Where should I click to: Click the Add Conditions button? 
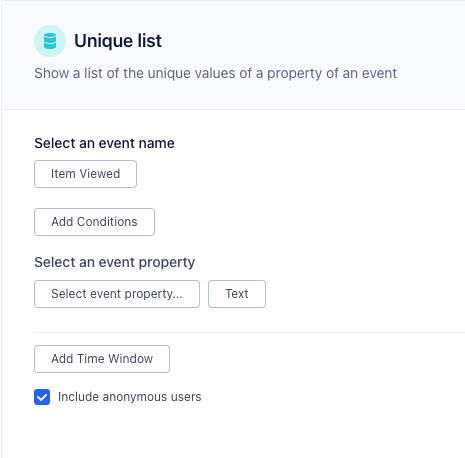[94, 222]
